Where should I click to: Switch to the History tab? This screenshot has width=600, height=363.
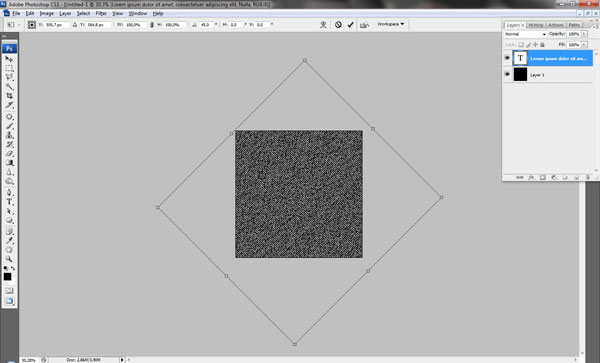coord(536,25)
